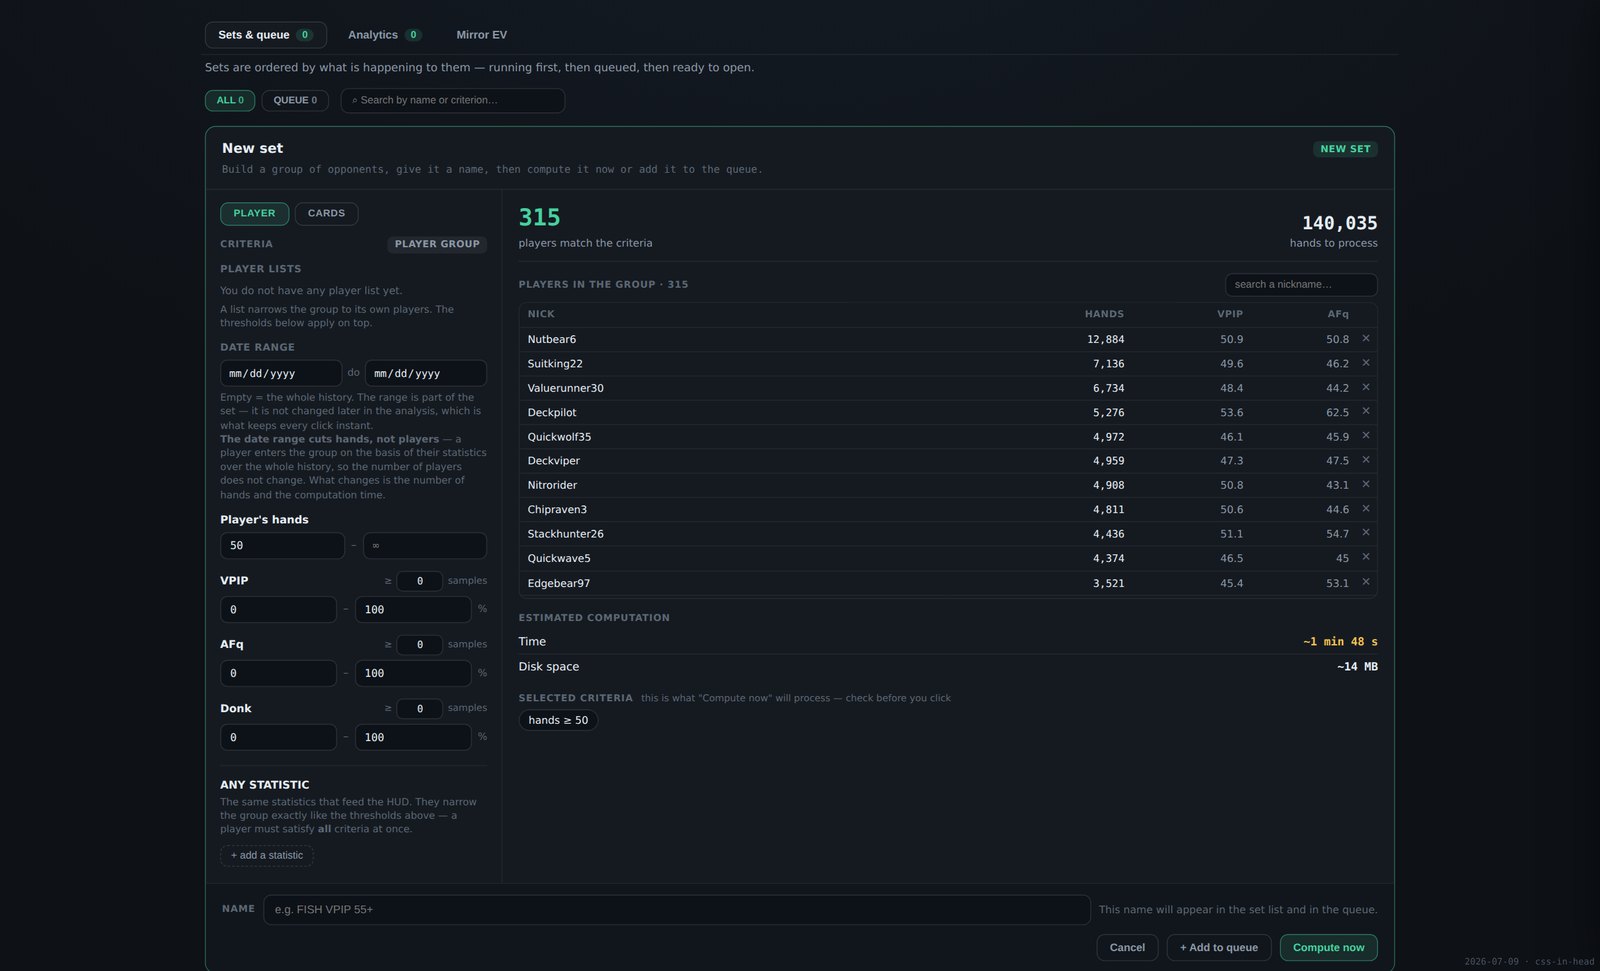Edit the VIPP samples threshold field
1600x971 pixels.
[419, 581]
